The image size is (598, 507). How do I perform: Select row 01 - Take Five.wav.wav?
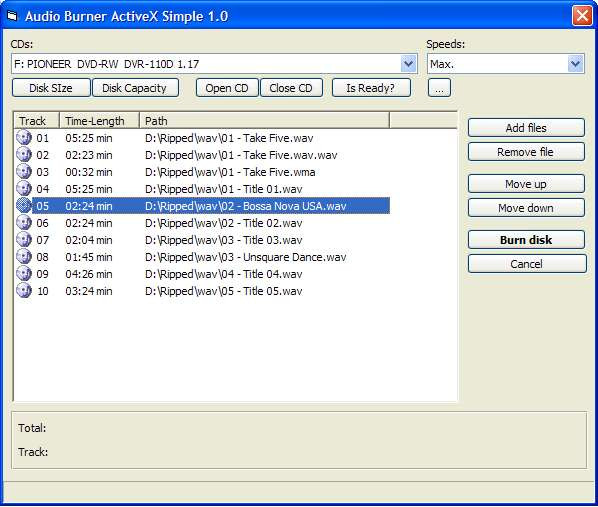tap(202, 155)
